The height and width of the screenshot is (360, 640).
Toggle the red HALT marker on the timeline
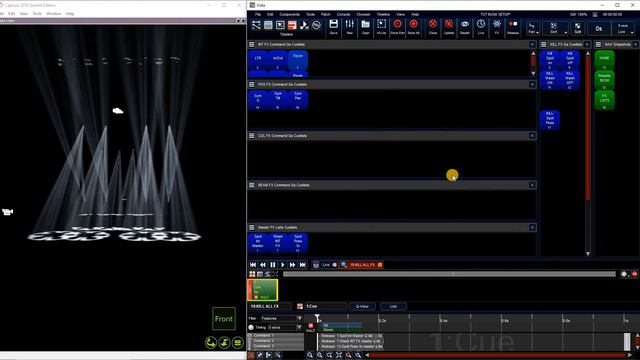311,327
